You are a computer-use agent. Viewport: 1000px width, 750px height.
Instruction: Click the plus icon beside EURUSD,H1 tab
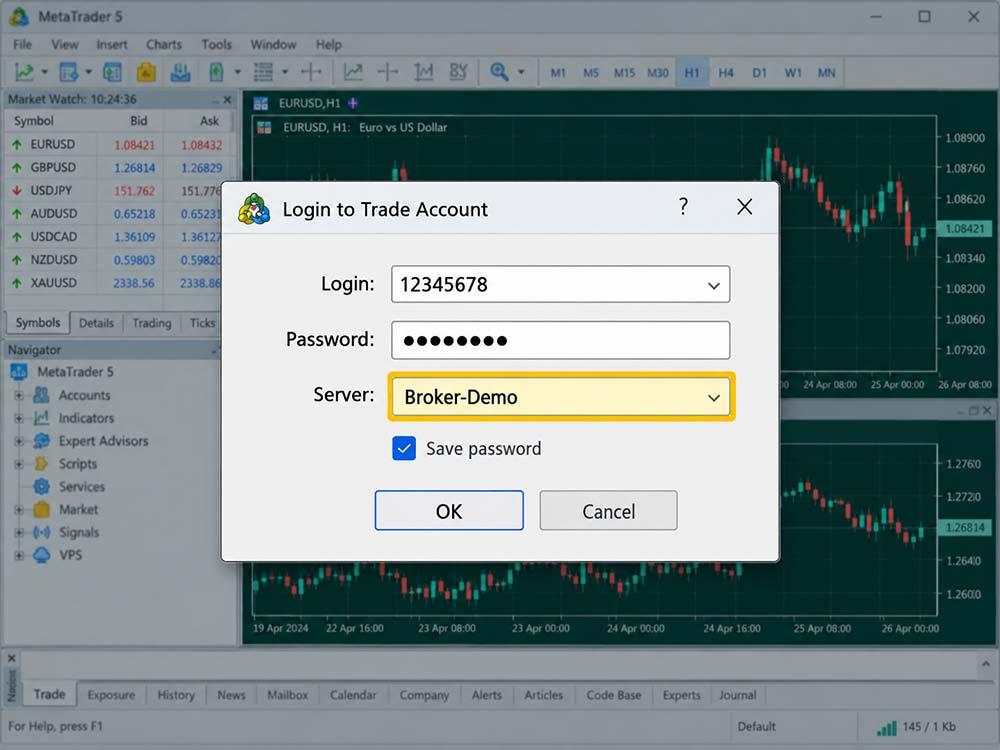coord(353,103)
